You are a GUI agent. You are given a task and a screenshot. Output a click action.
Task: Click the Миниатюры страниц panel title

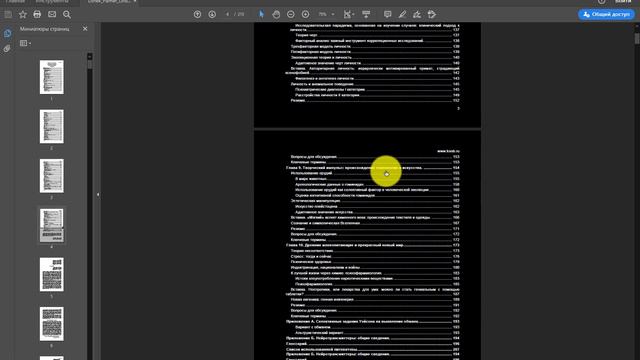pos(44,29)
